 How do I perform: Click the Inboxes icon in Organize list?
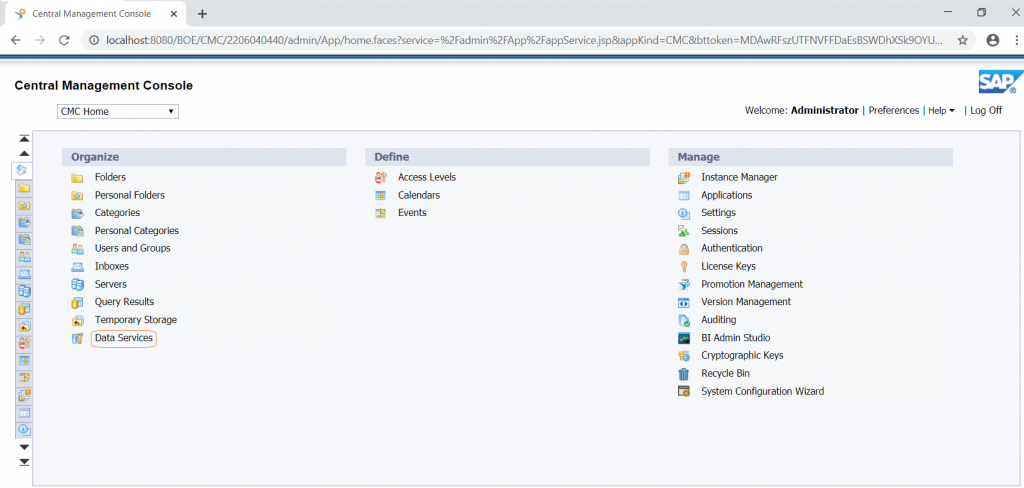[x=77, y=267]
